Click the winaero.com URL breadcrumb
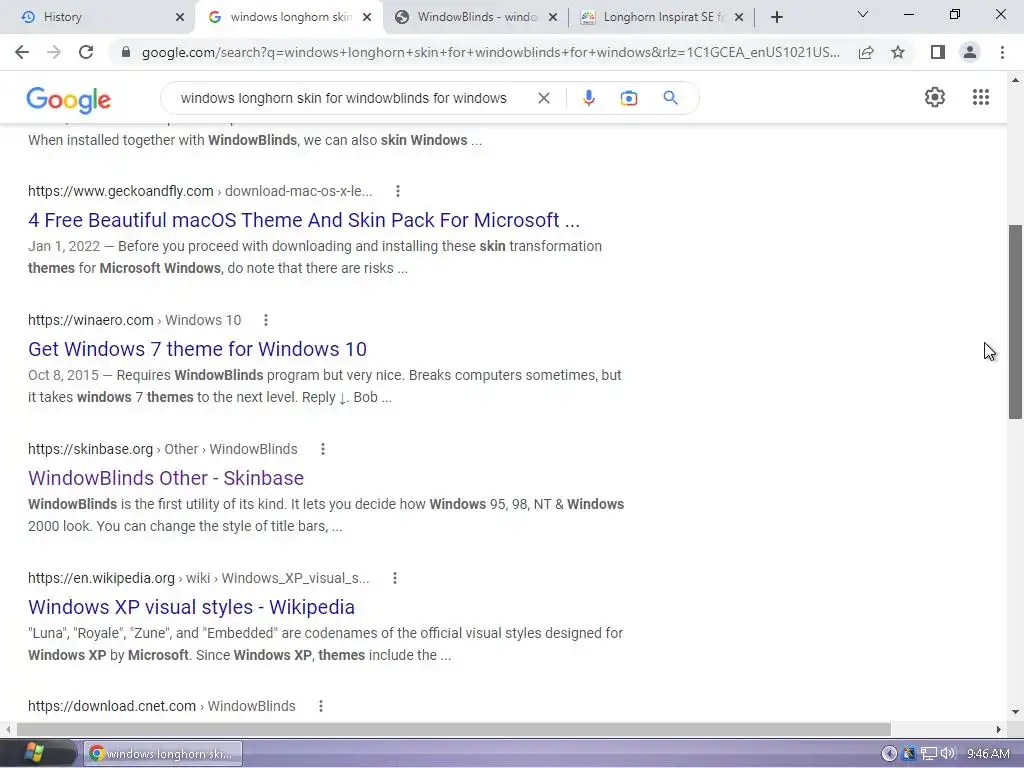The image size is (1024, 768). pos(135,320)
